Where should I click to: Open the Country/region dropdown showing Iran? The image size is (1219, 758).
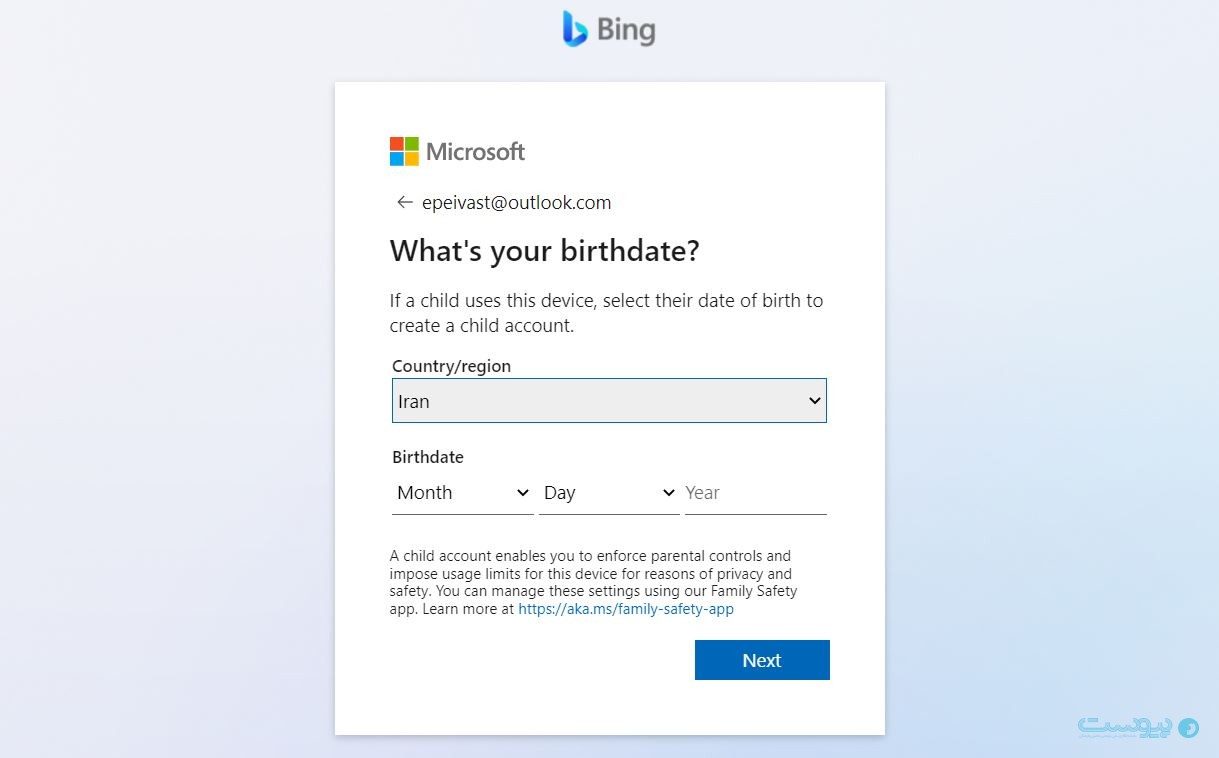pos(609,401)
